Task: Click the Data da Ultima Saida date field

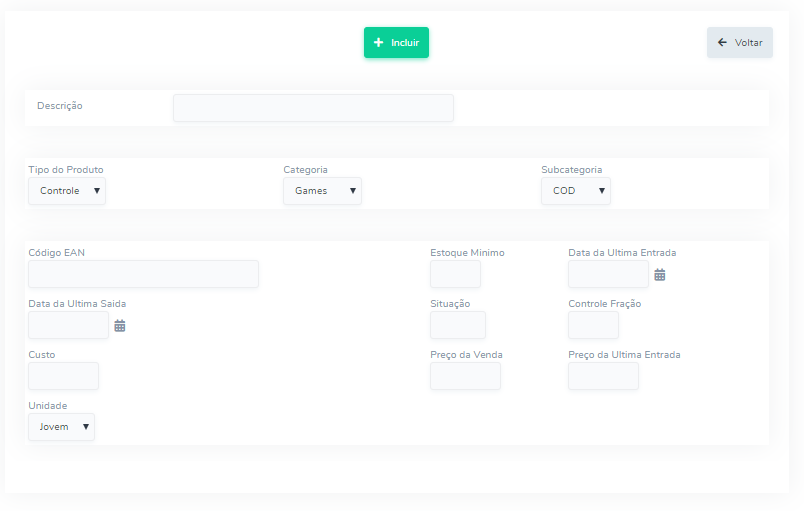Action: 68,325
